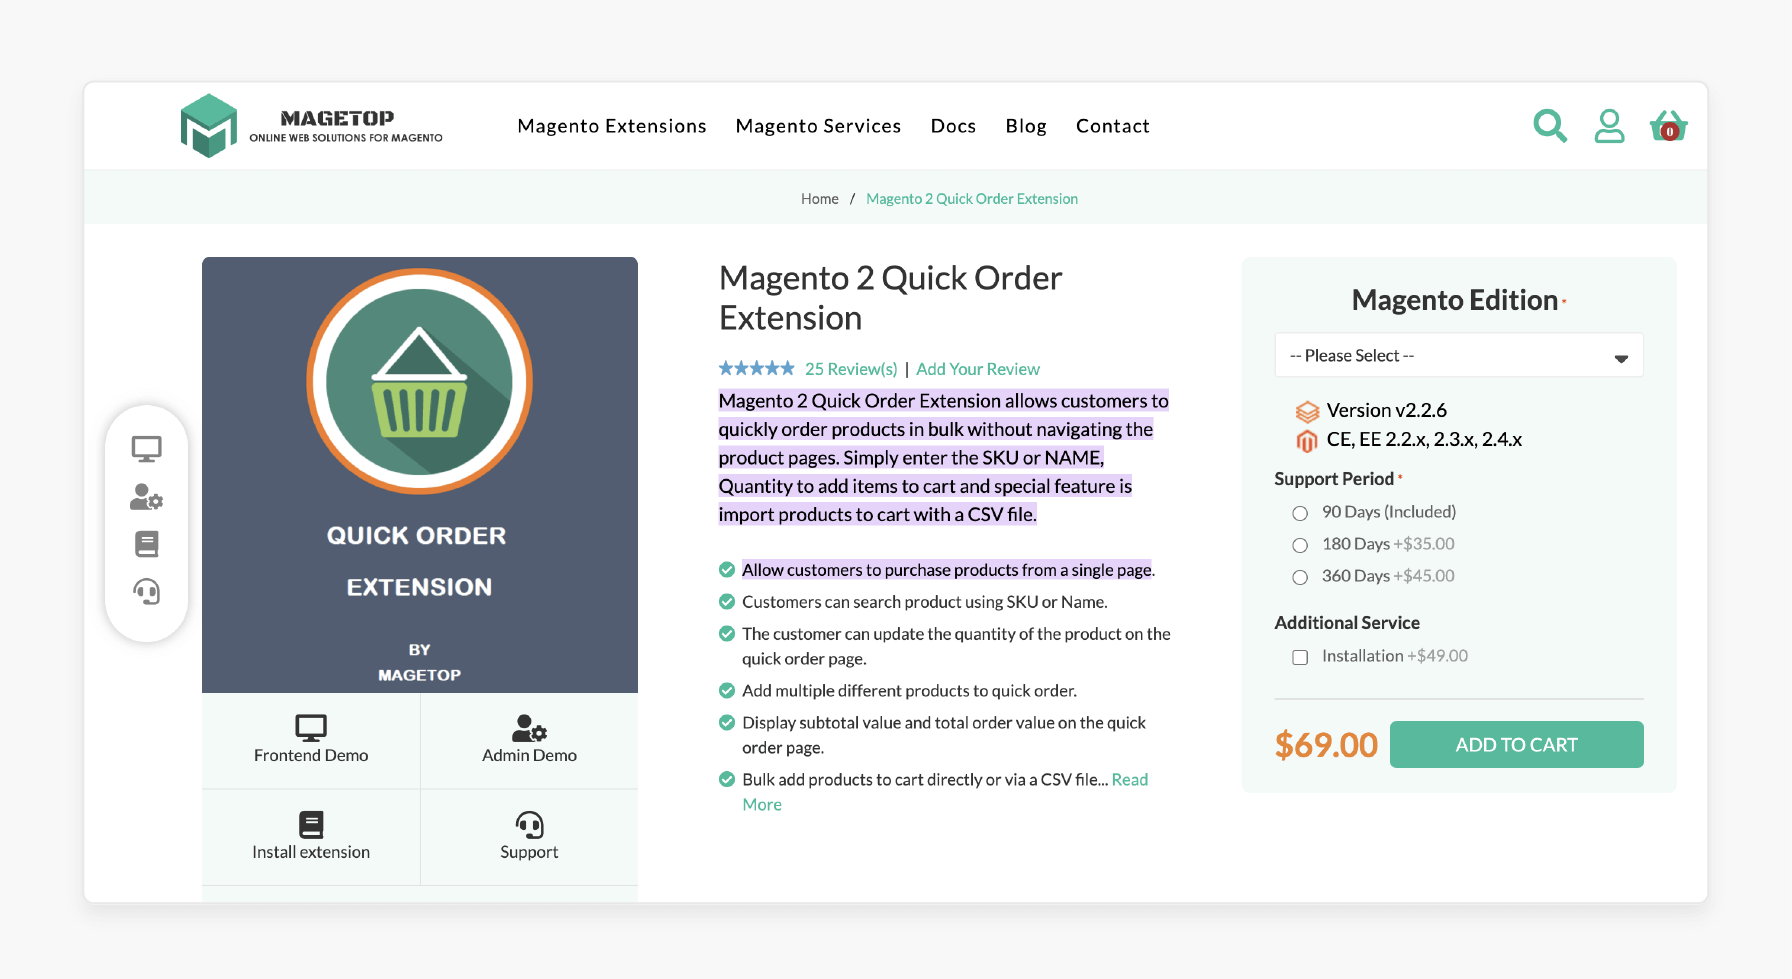The image size is (1792, 979).
Task: Click the Support headset icon
Action: (529, 824)
